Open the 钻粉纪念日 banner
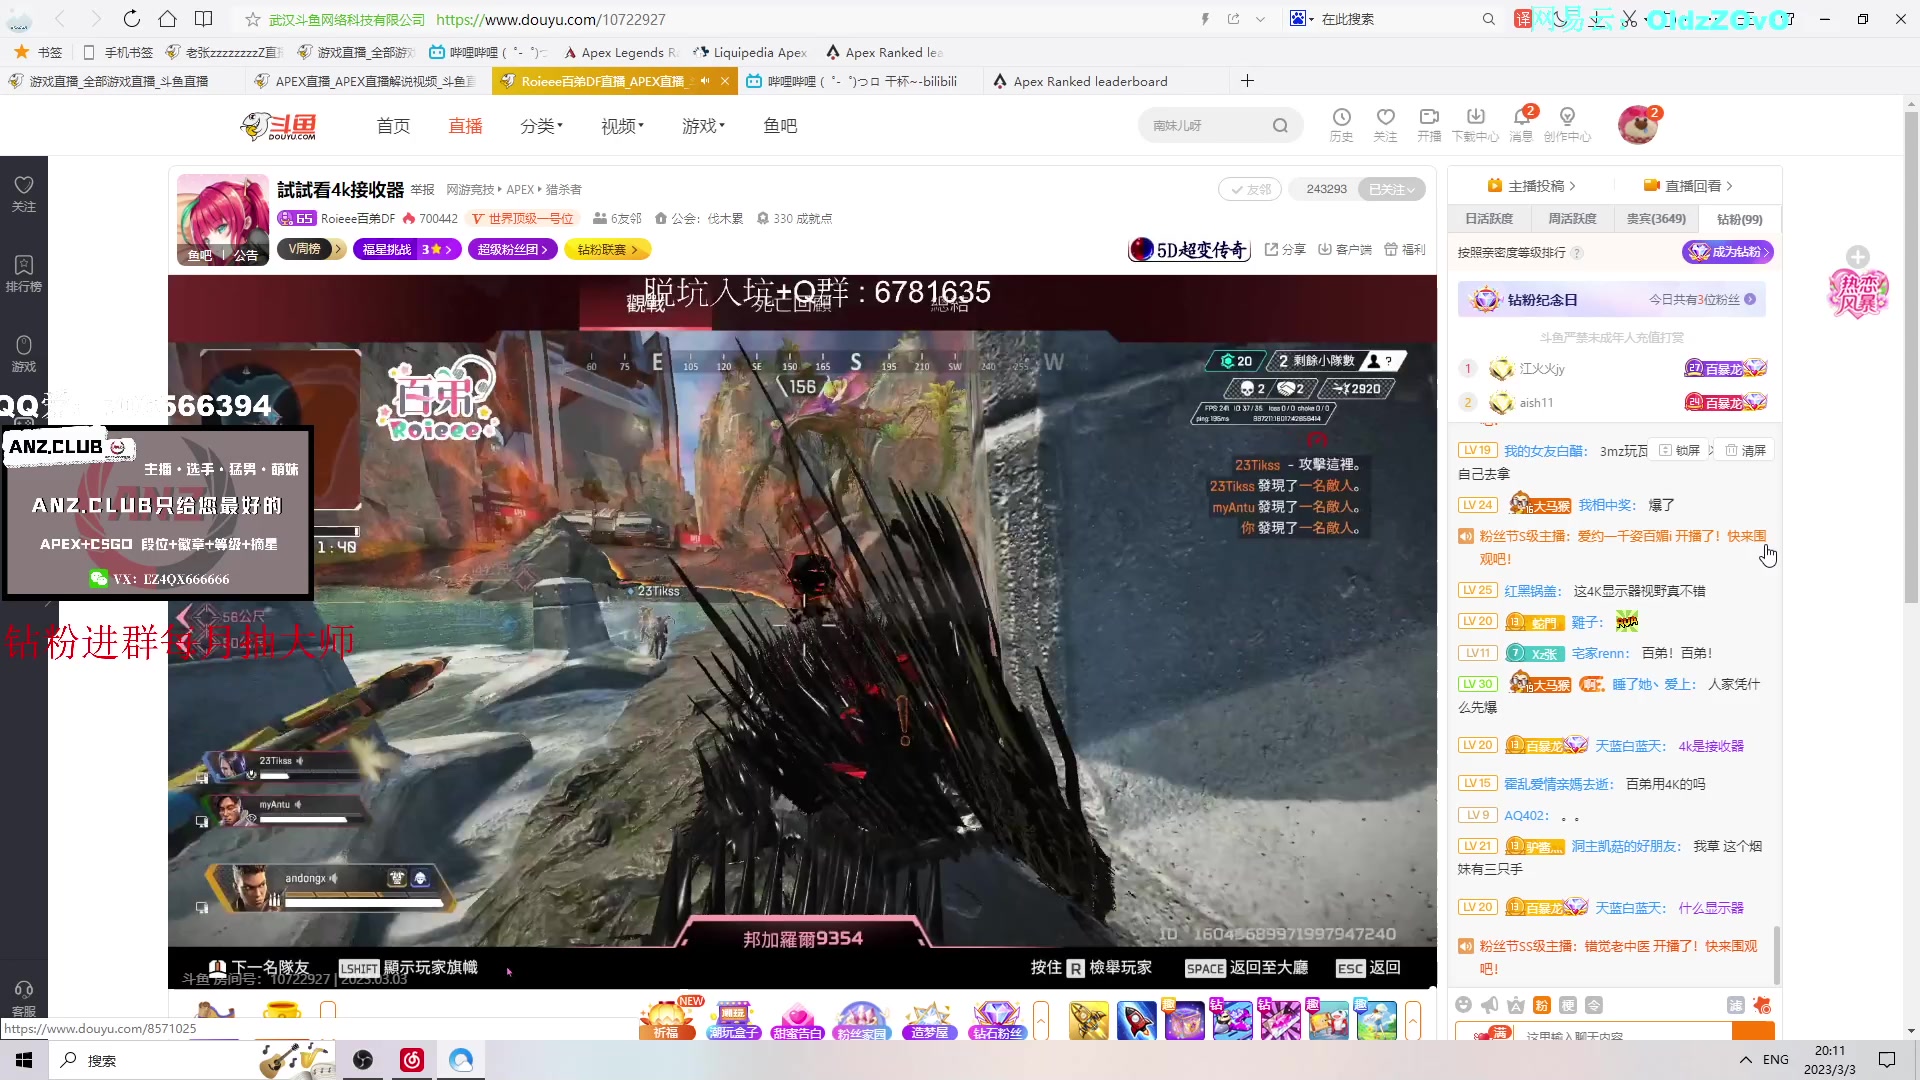Screen dimensions: 1920x1080 pyautogui.click(x=1612, y=300)
